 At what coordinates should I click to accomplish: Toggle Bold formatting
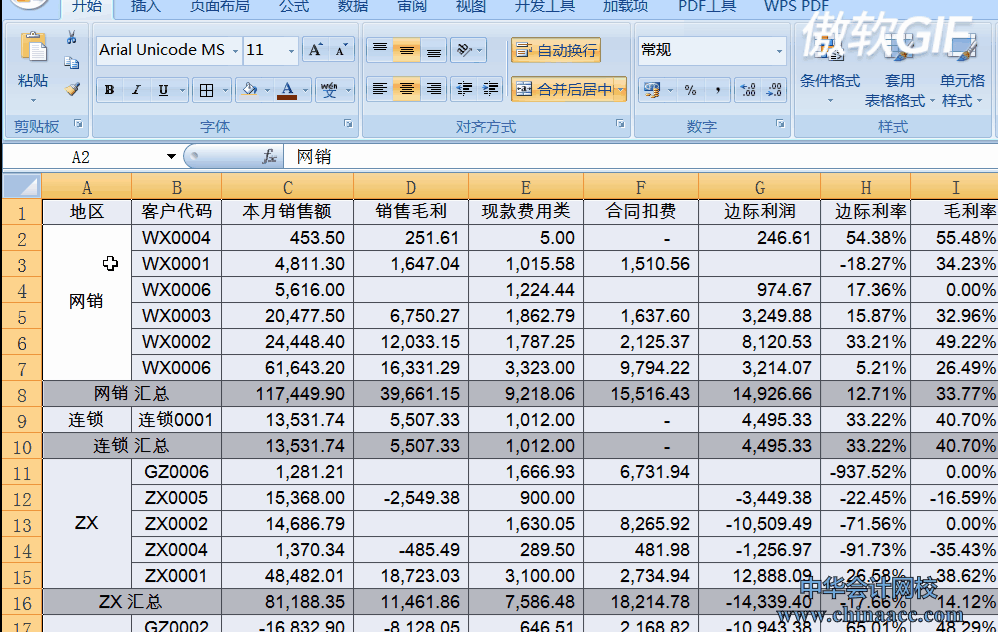coord(109,90)
